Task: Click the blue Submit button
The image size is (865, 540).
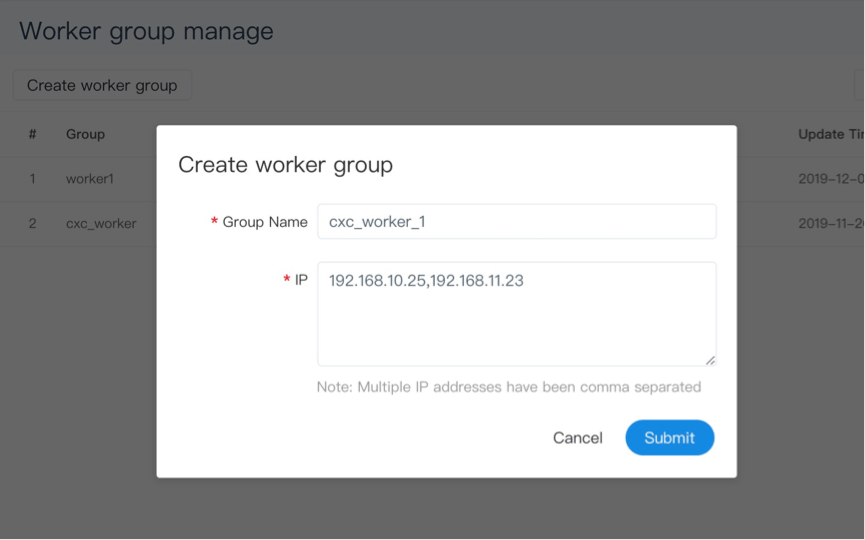Action: (x=669, y=438)
